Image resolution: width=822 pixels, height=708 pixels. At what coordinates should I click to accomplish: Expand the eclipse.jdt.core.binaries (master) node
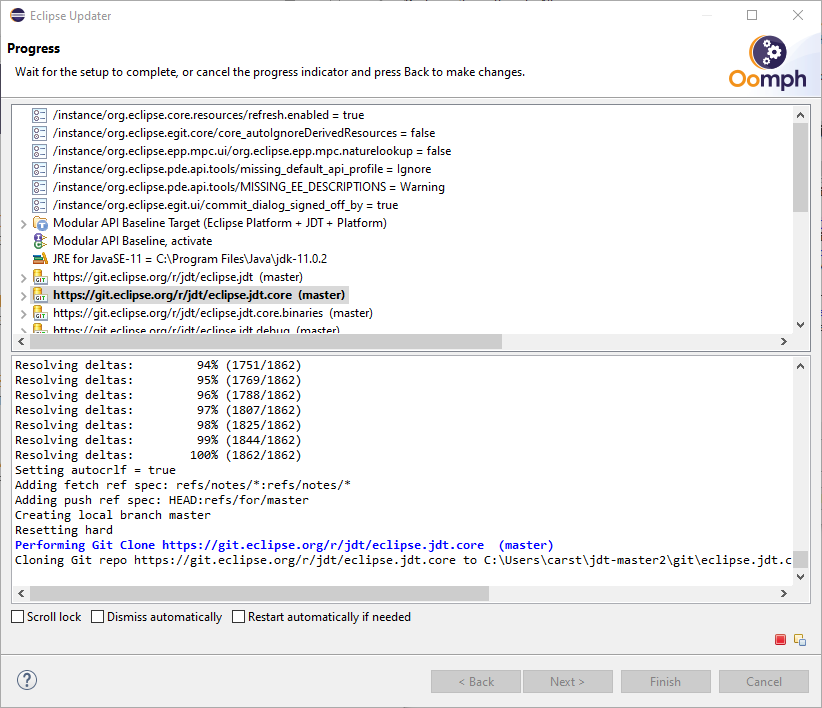coord(23,314)
